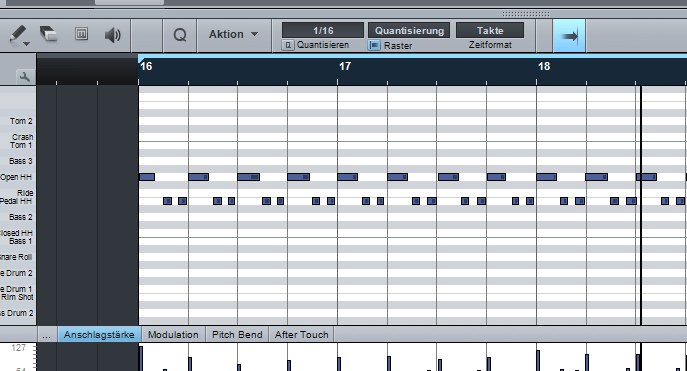
Task: Select the Open HH note at bar 16
Action: click(x=147, y=177)
